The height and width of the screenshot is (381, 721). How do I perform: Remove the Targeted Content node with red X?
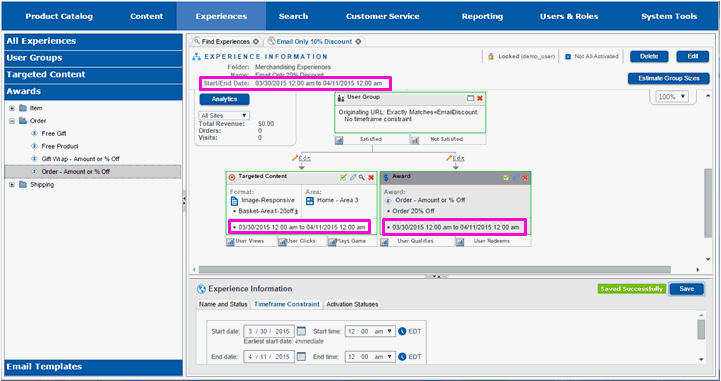[x=371, y=177]
